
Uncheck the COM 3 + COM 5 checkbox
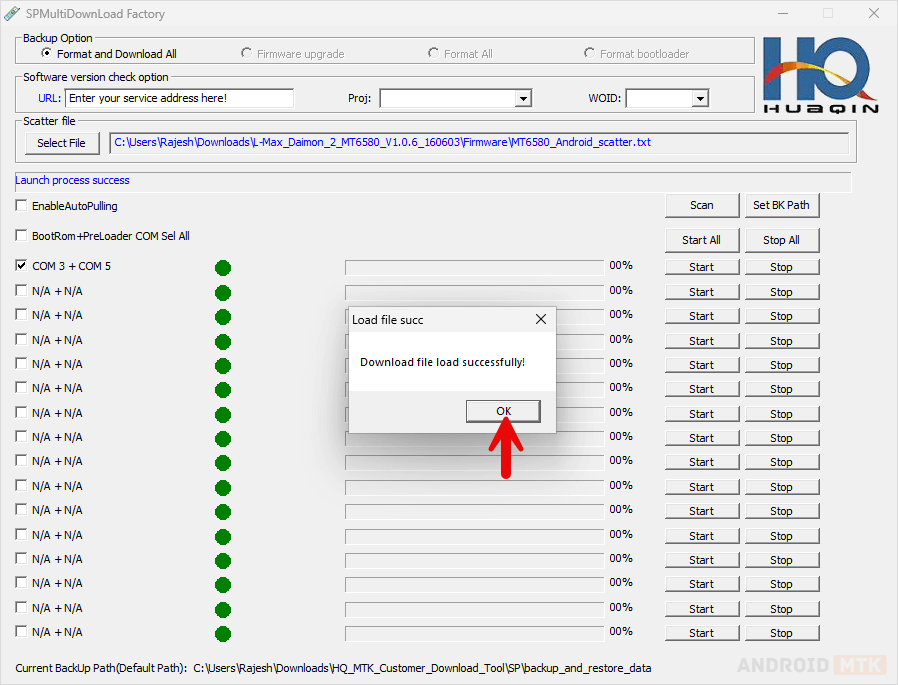[22, 267]
